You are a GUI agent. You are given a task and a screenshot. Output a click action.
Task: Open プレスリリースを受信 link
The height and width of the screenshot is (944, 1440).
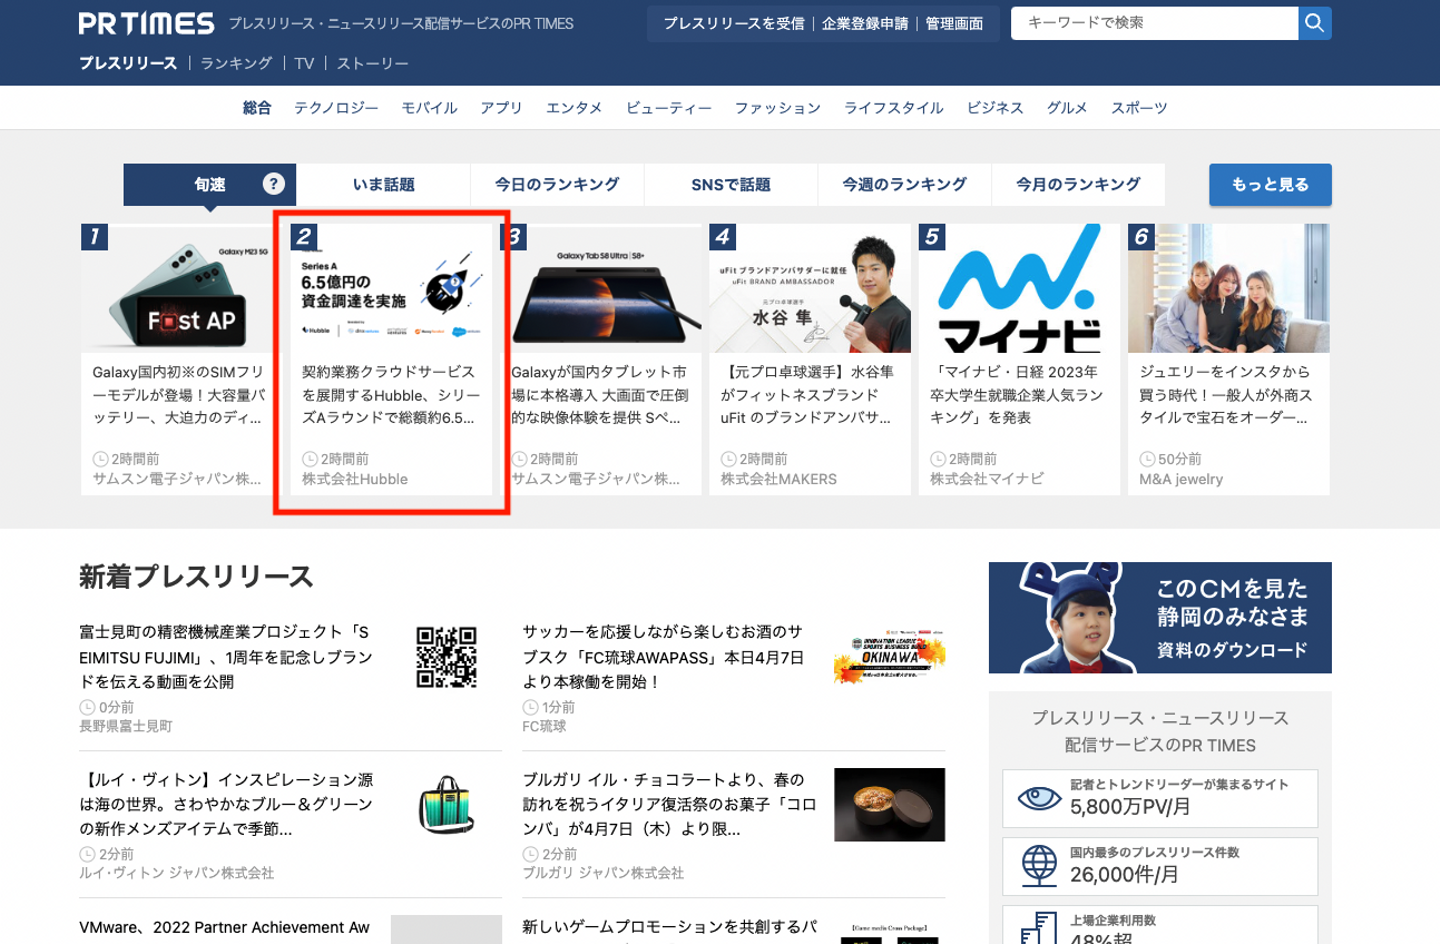tap(734, 23)
